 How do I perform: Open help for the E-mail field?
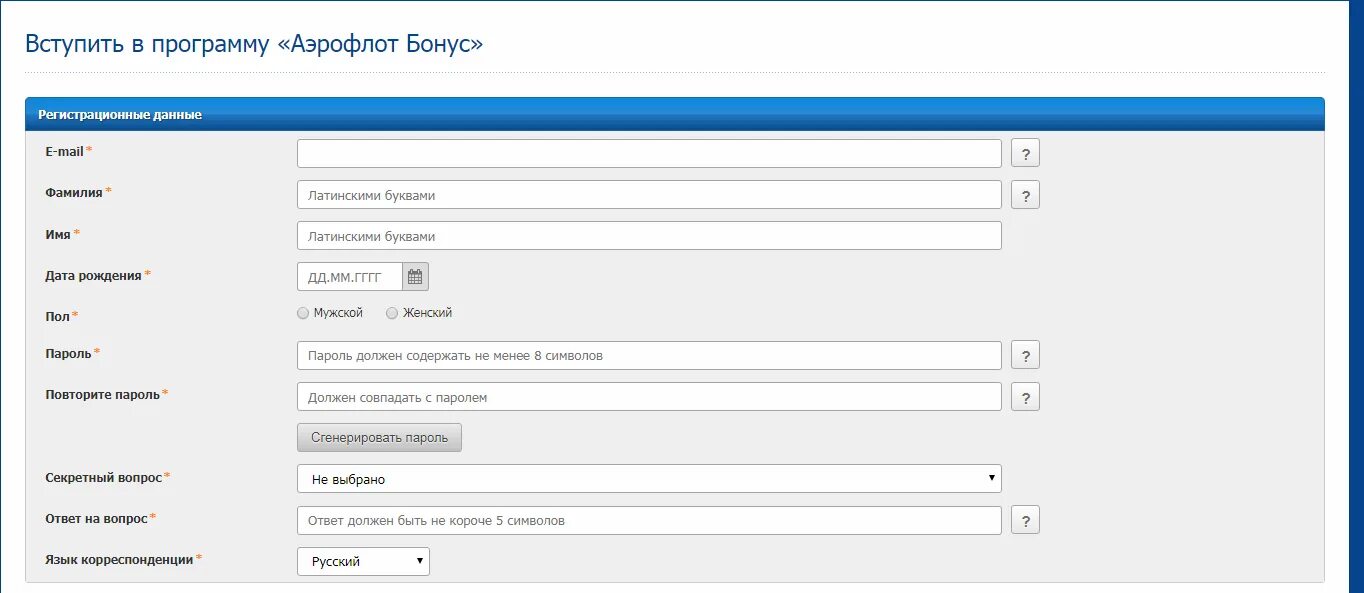click(1025, 153)
